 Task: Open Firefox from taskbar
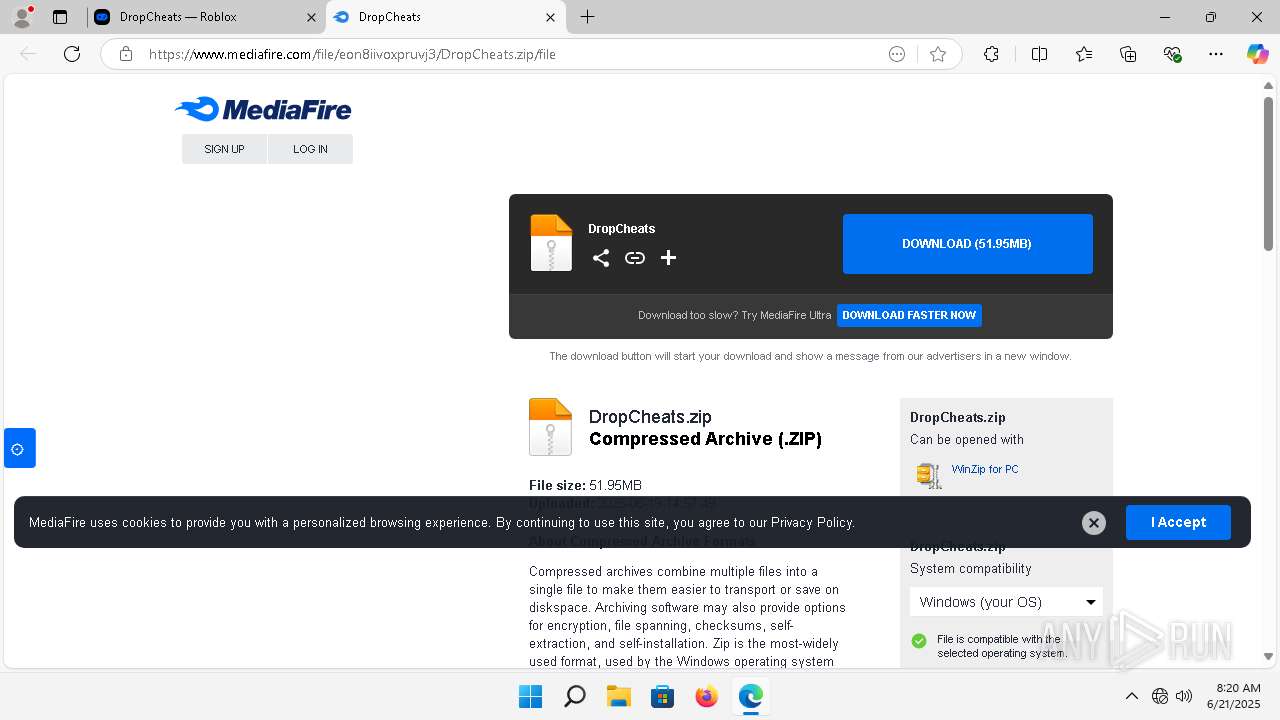[x=706, y=696]
